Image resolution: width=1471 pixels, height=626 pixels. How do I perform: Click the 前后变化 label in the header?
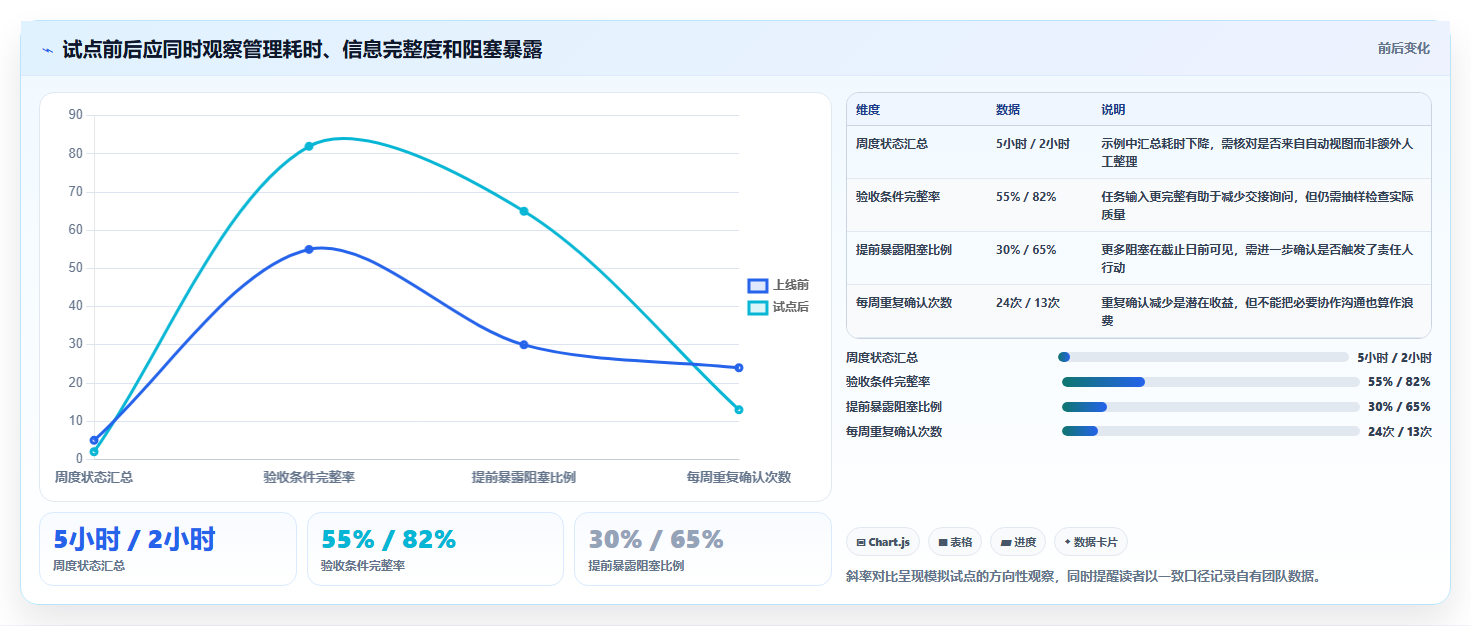pyautogui.click(x=1403, y=48)
